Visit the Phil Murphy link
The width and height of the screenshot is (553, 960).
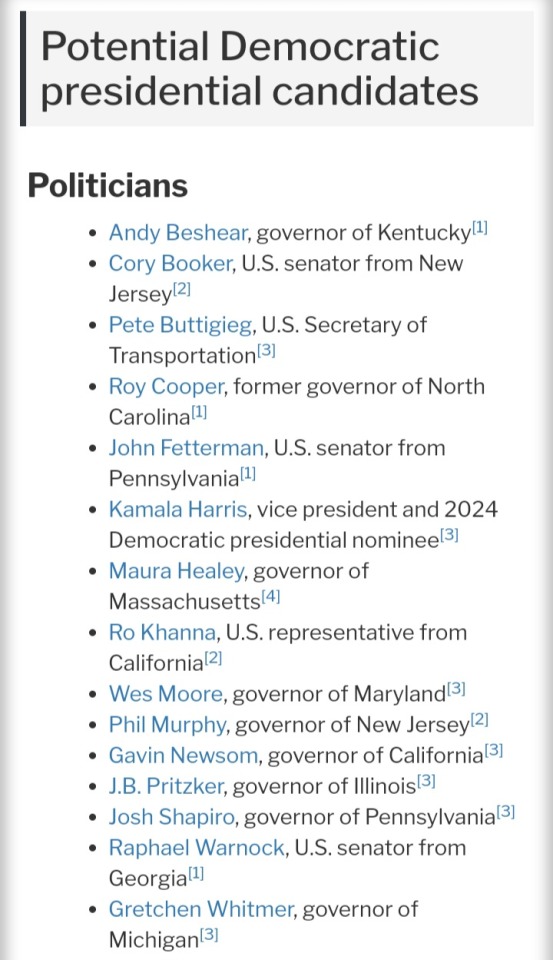[x=168, y=724]
